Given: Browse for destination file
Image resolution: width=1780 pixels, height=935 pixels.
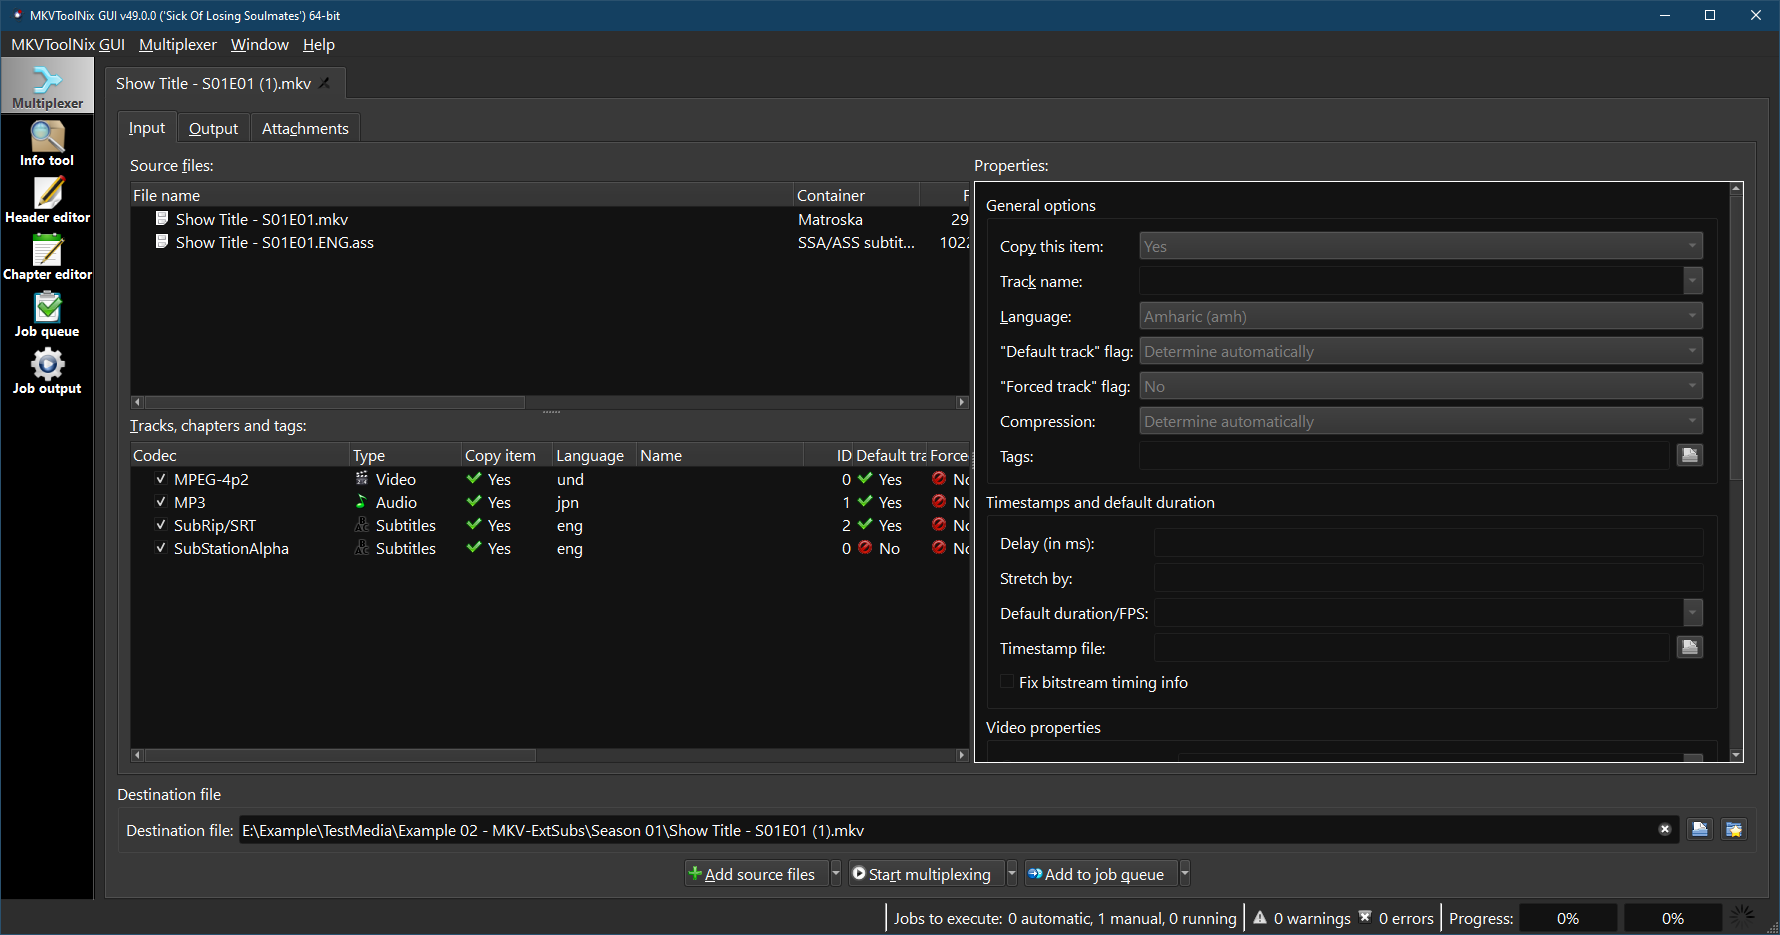Looking at the screenshot, I should [1700, 829].
